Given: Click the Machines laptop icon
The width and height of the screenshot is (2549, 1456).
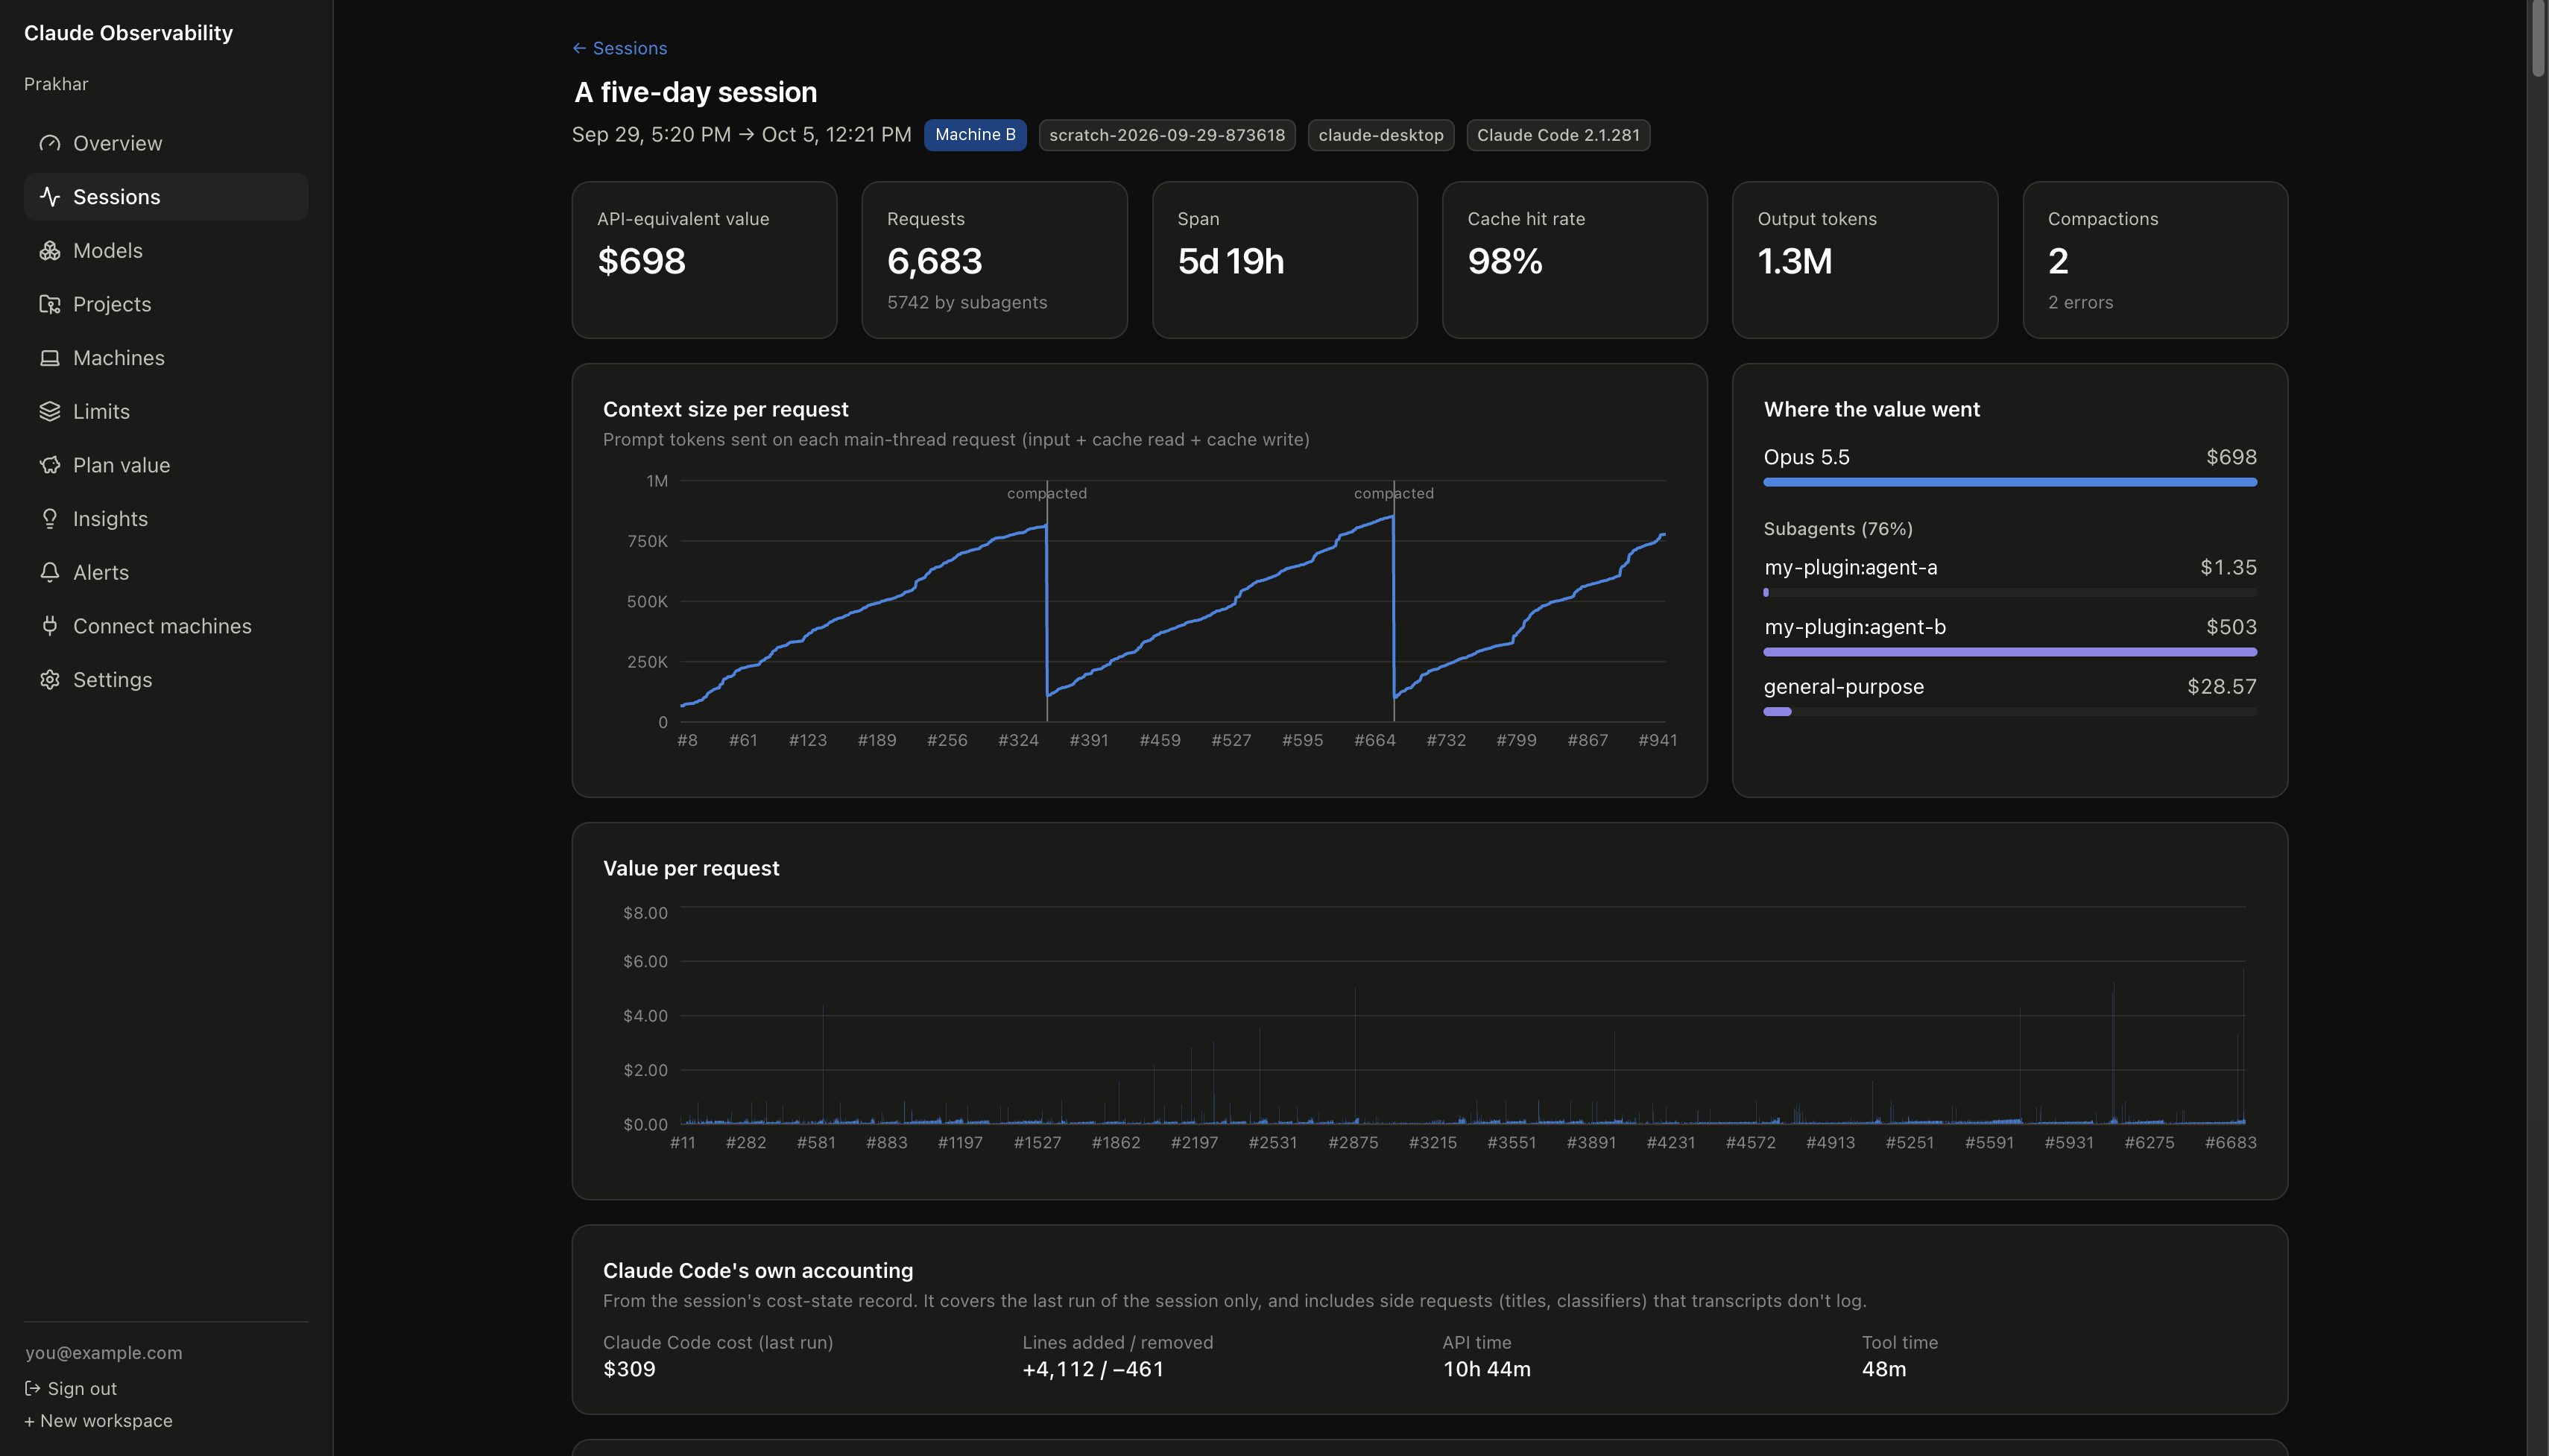Looking at the screenshot, I should coord(50,358).
